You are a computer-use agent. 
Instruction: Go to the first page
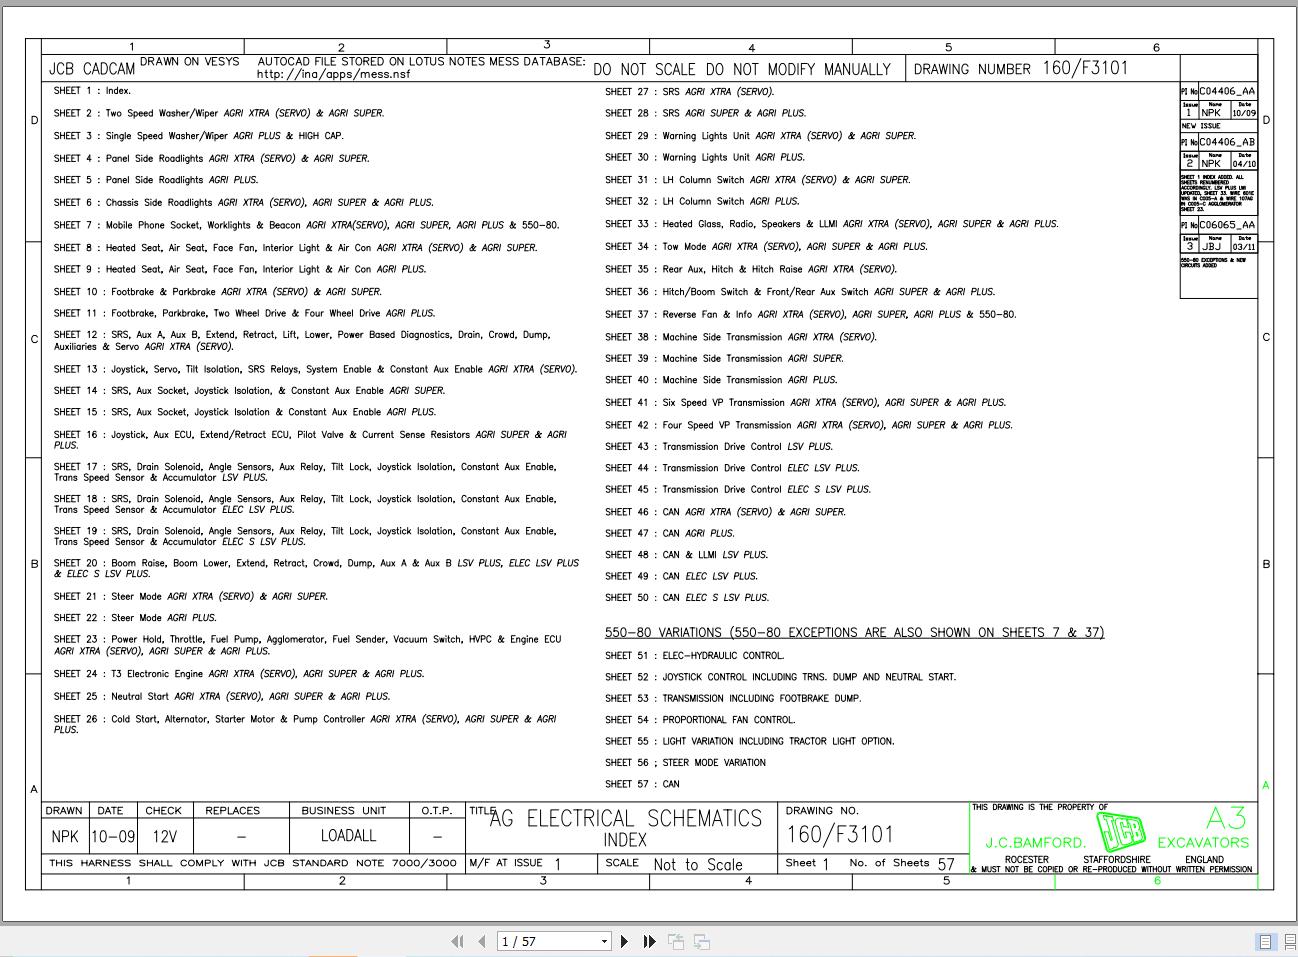coord(458,941)
